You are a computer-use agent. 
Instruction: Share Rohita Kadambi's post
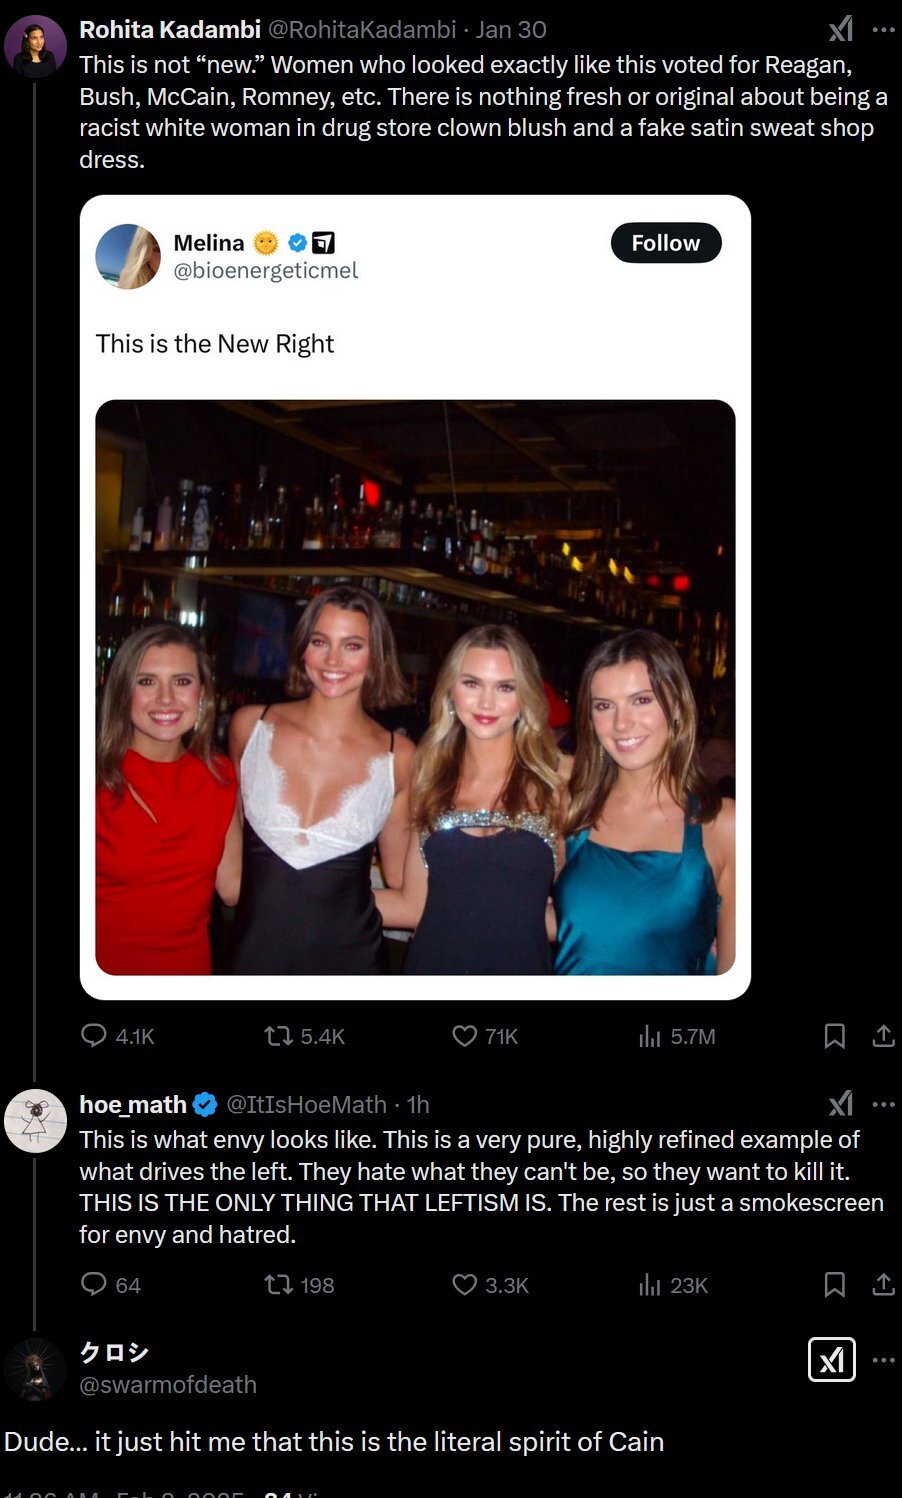tap(883, 1036)
